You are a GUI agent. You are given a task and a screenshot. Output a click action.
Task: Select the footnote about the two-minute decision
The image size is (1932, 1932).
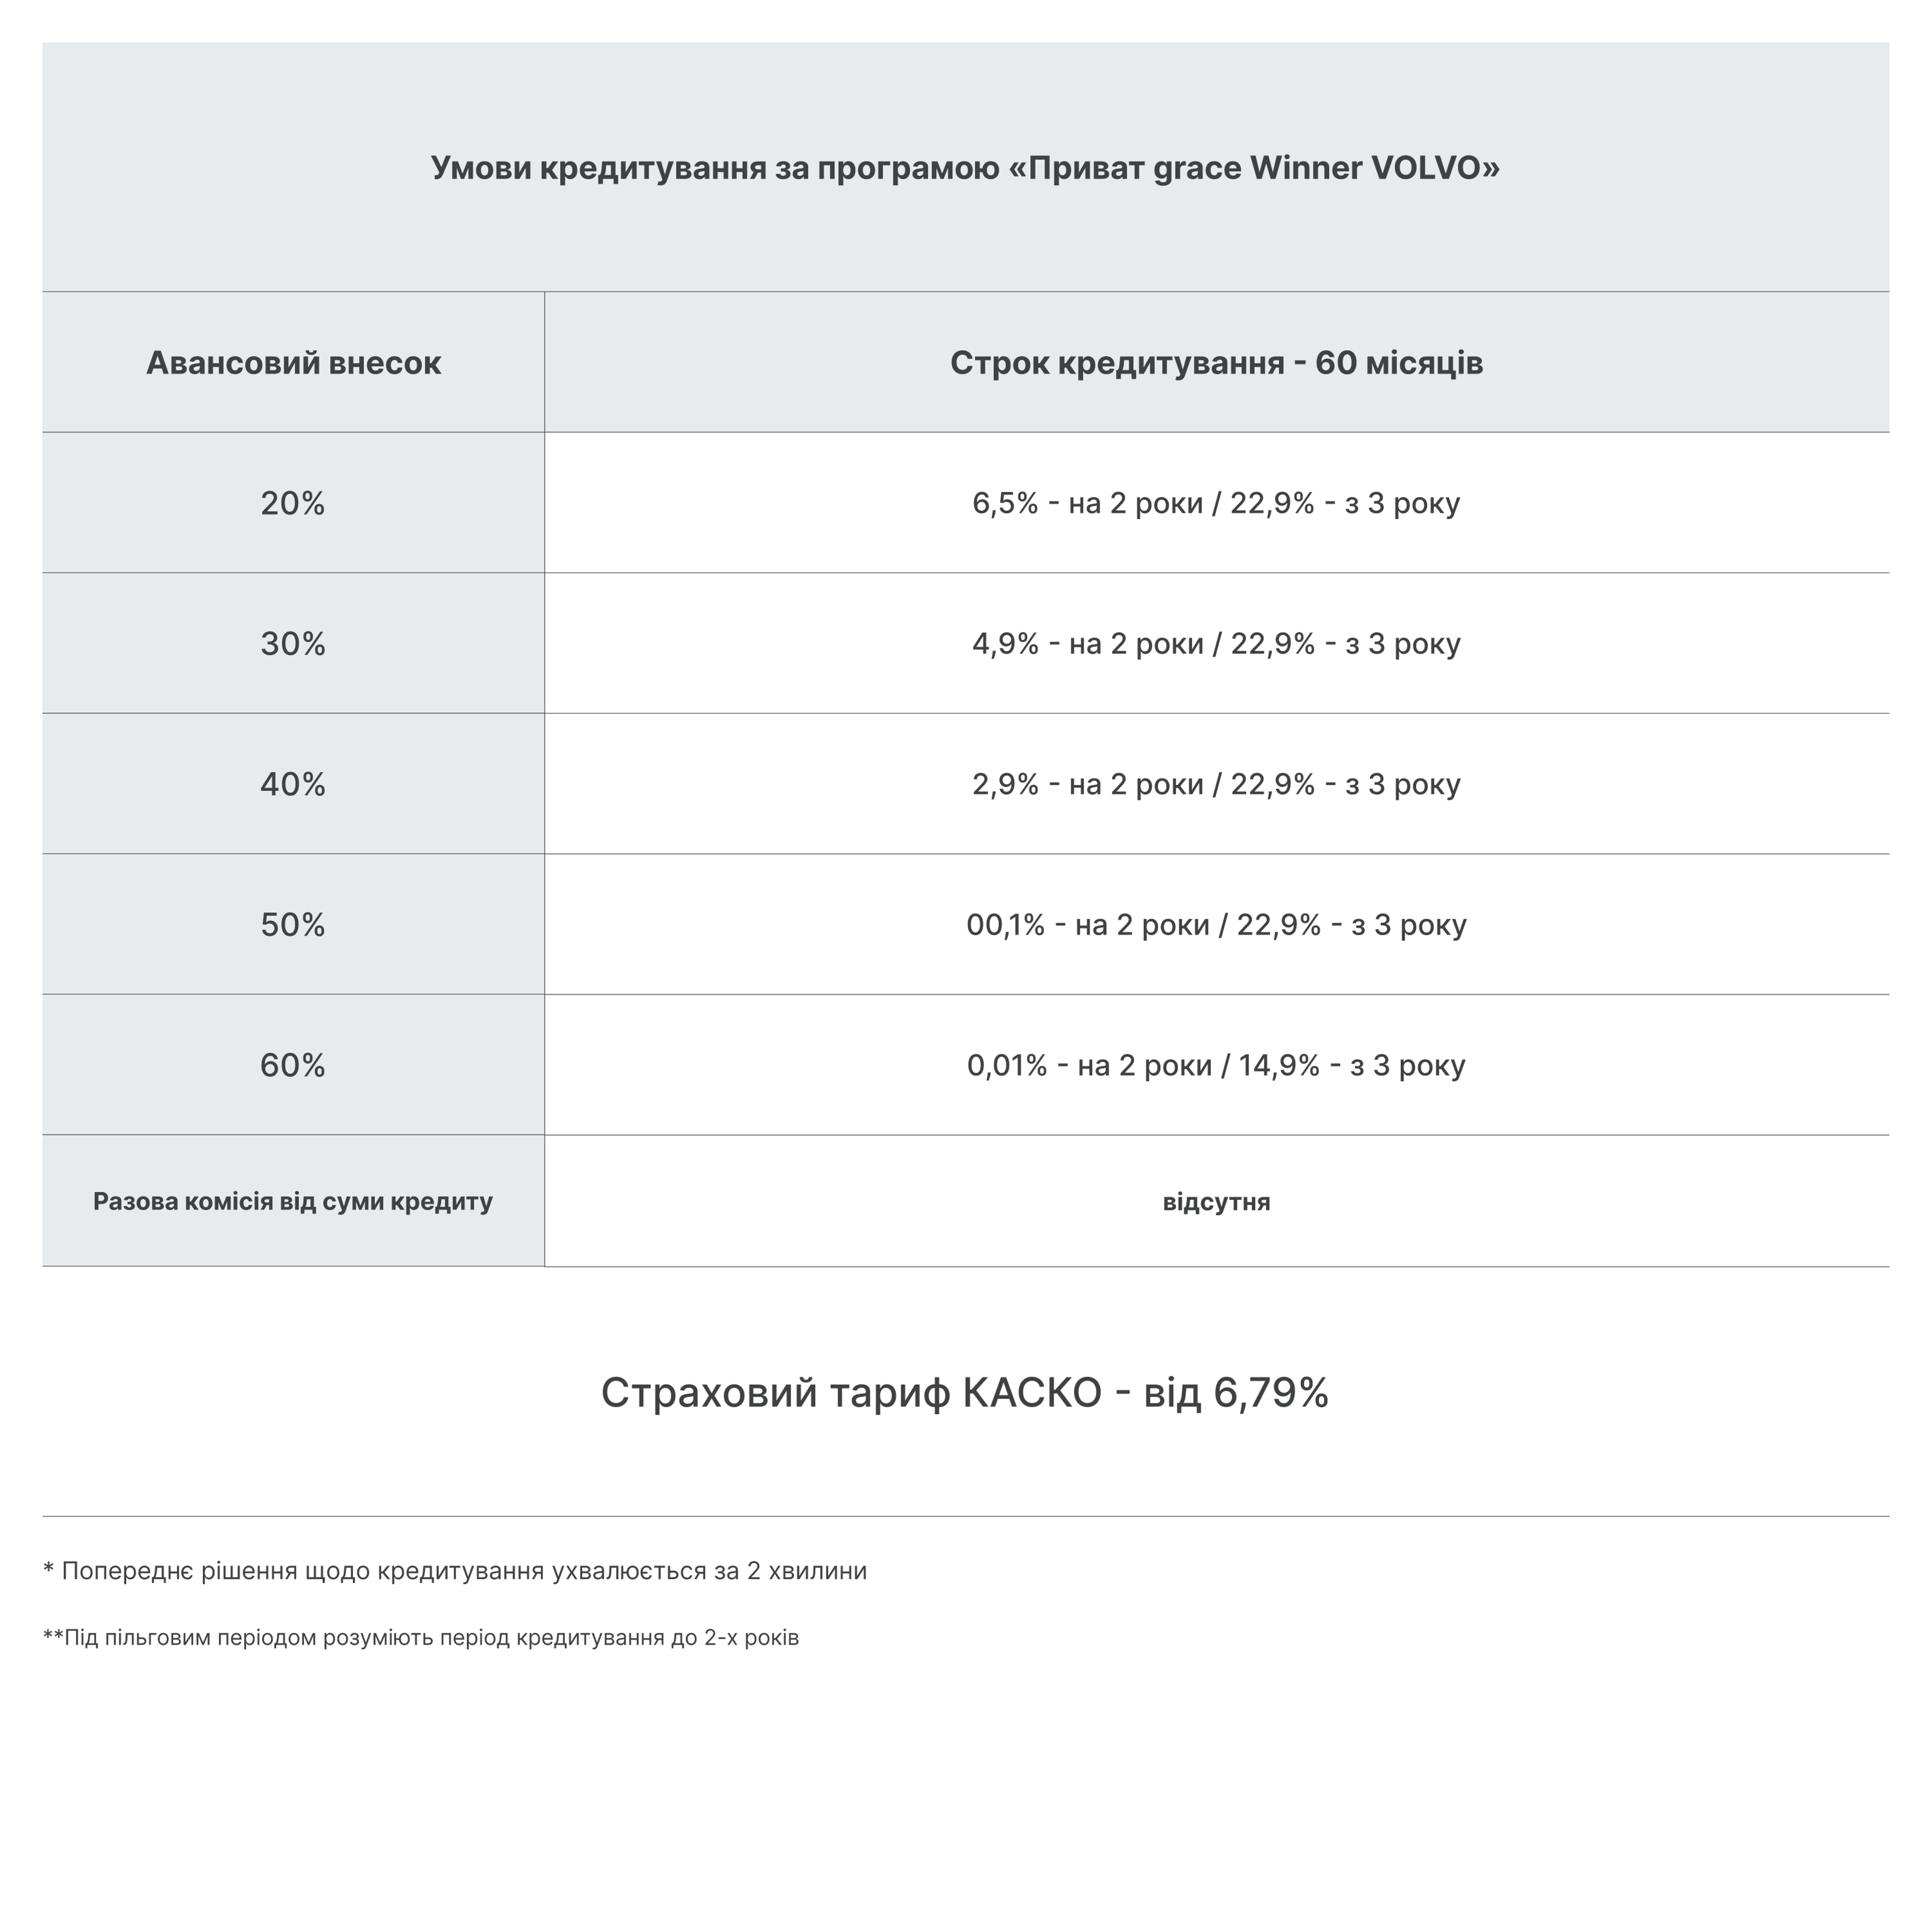point(455,1571)
